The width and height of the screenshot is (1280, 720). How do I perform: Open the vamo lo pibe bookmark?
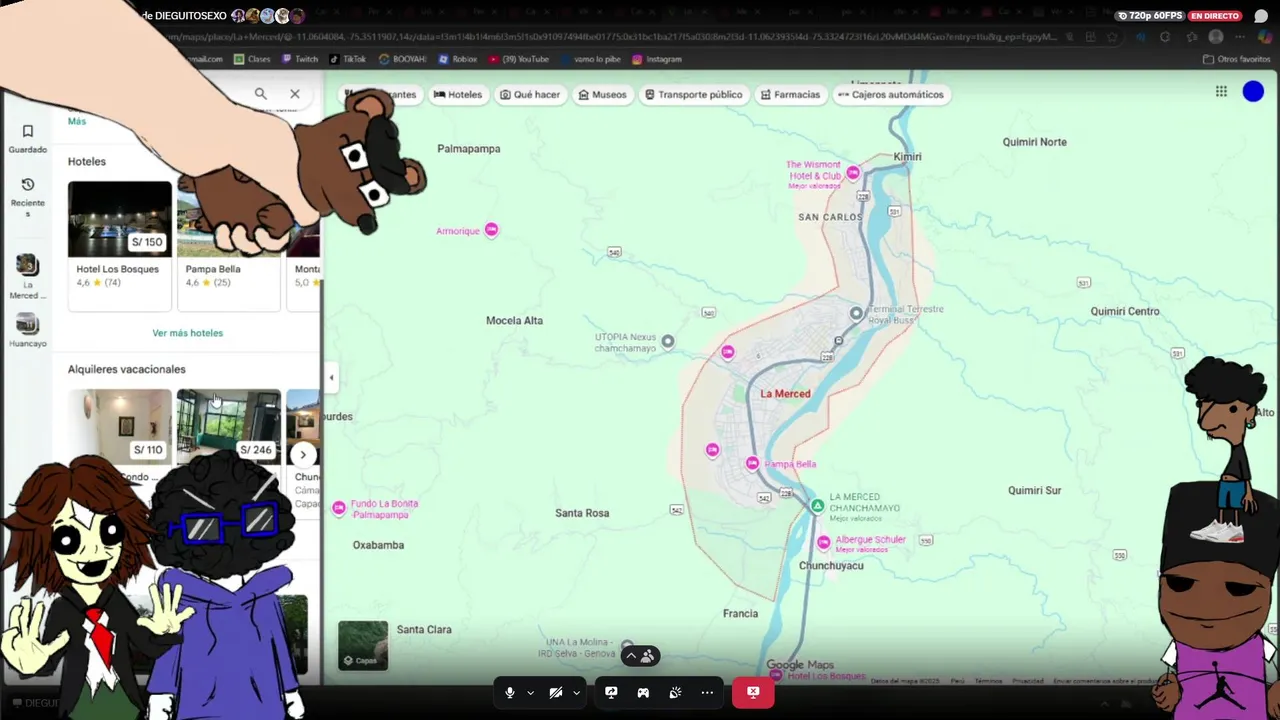click(x=590, y=59)
